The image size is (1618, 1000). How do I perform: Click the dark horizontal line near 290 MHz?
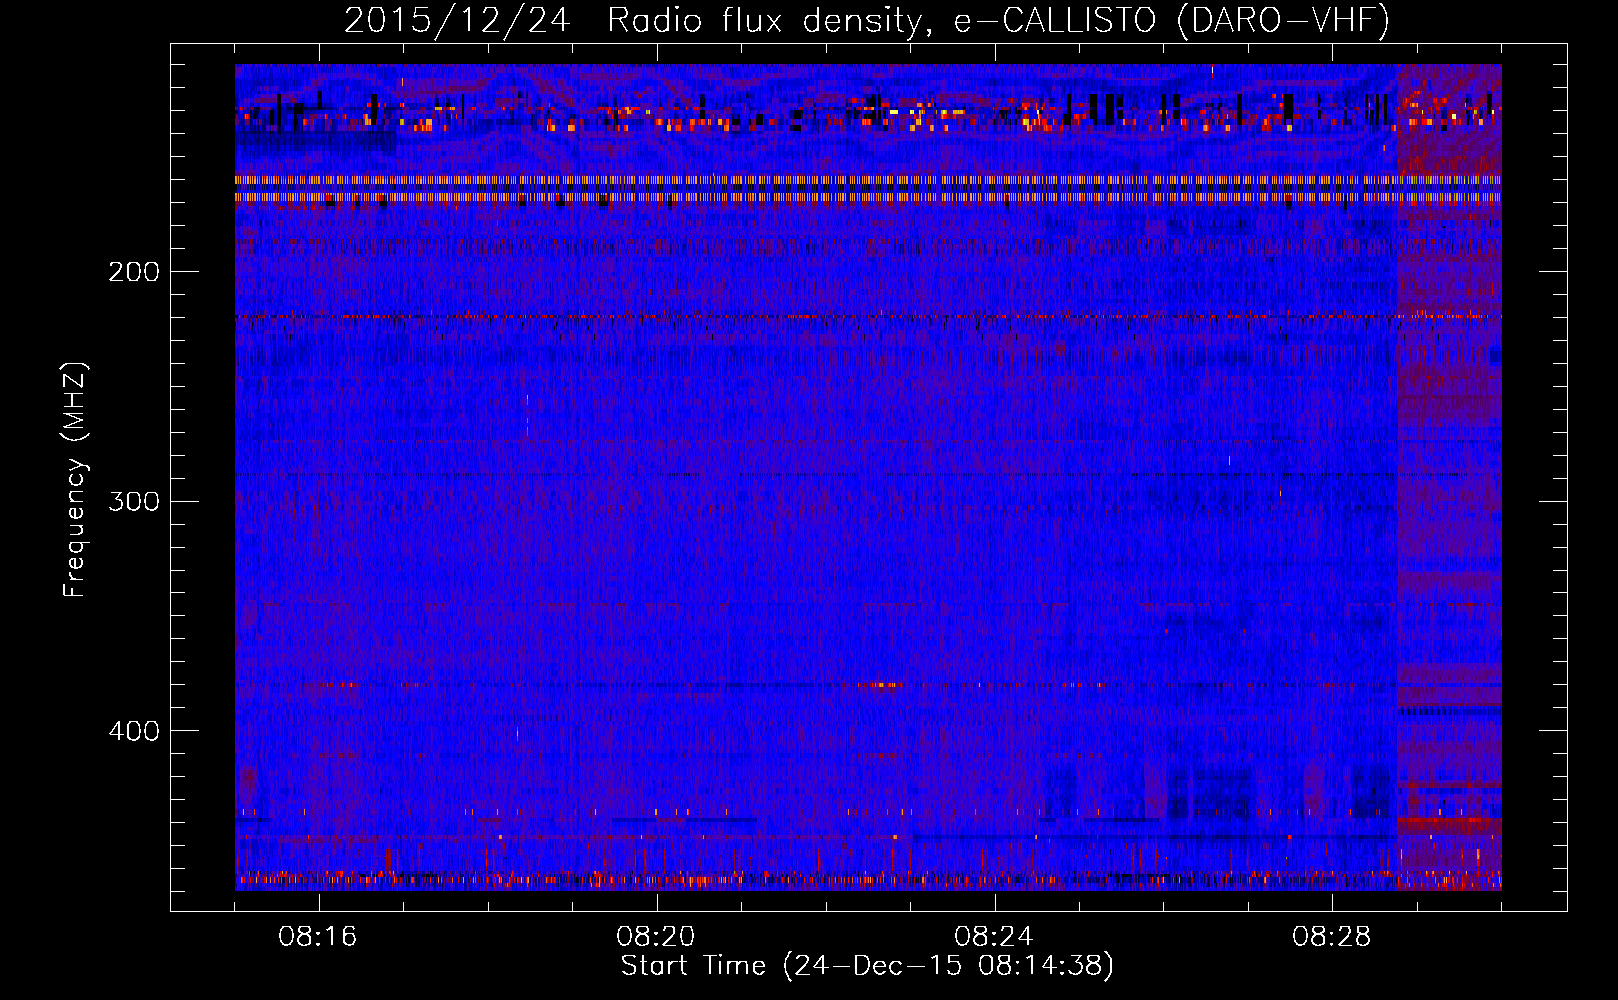click(868, 475)
